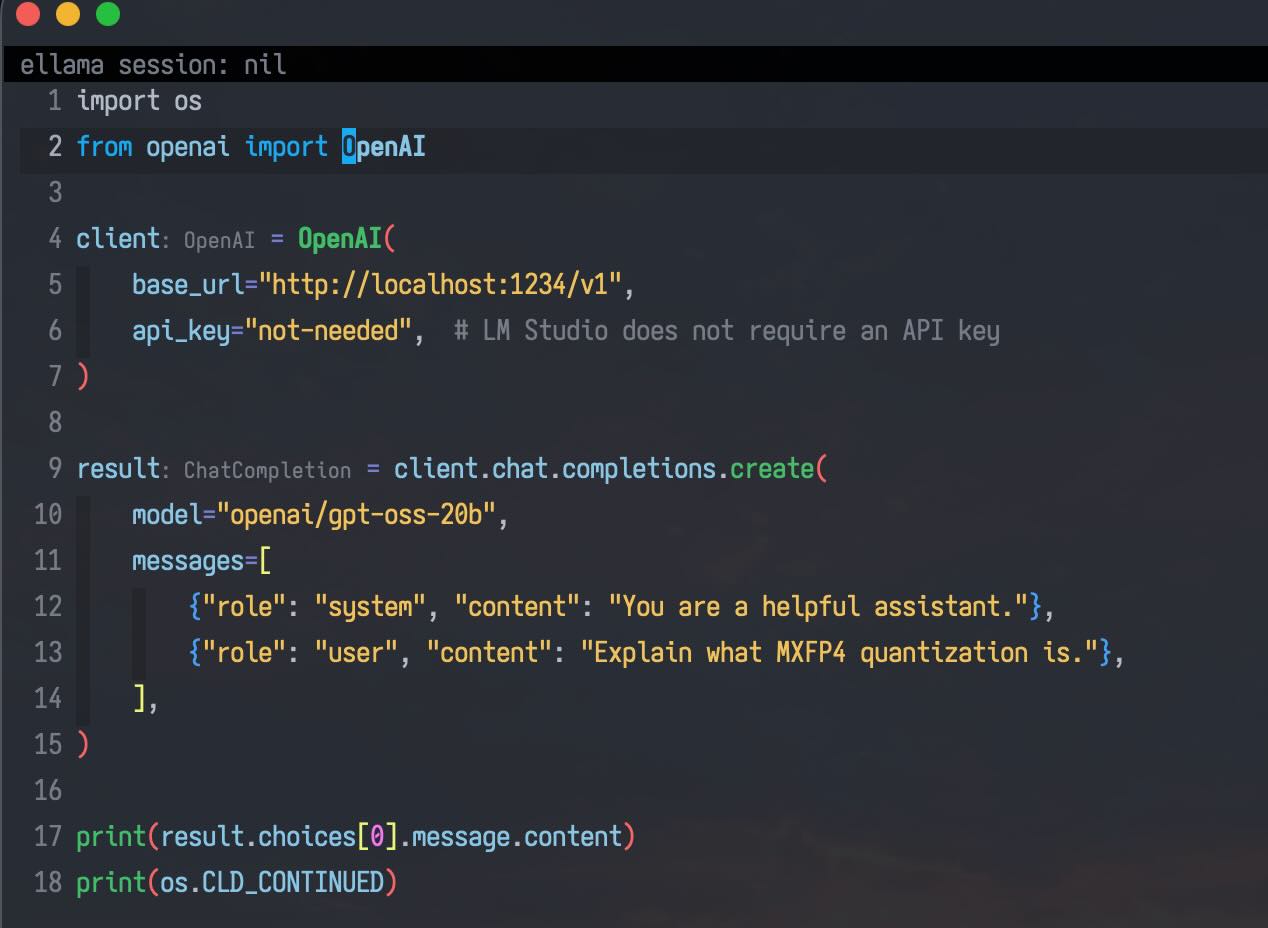The height and width of the screenshot is (928, 1268).
Task: Click the "ChatCompletion" inlay type hint
Action: click(267, 470)
